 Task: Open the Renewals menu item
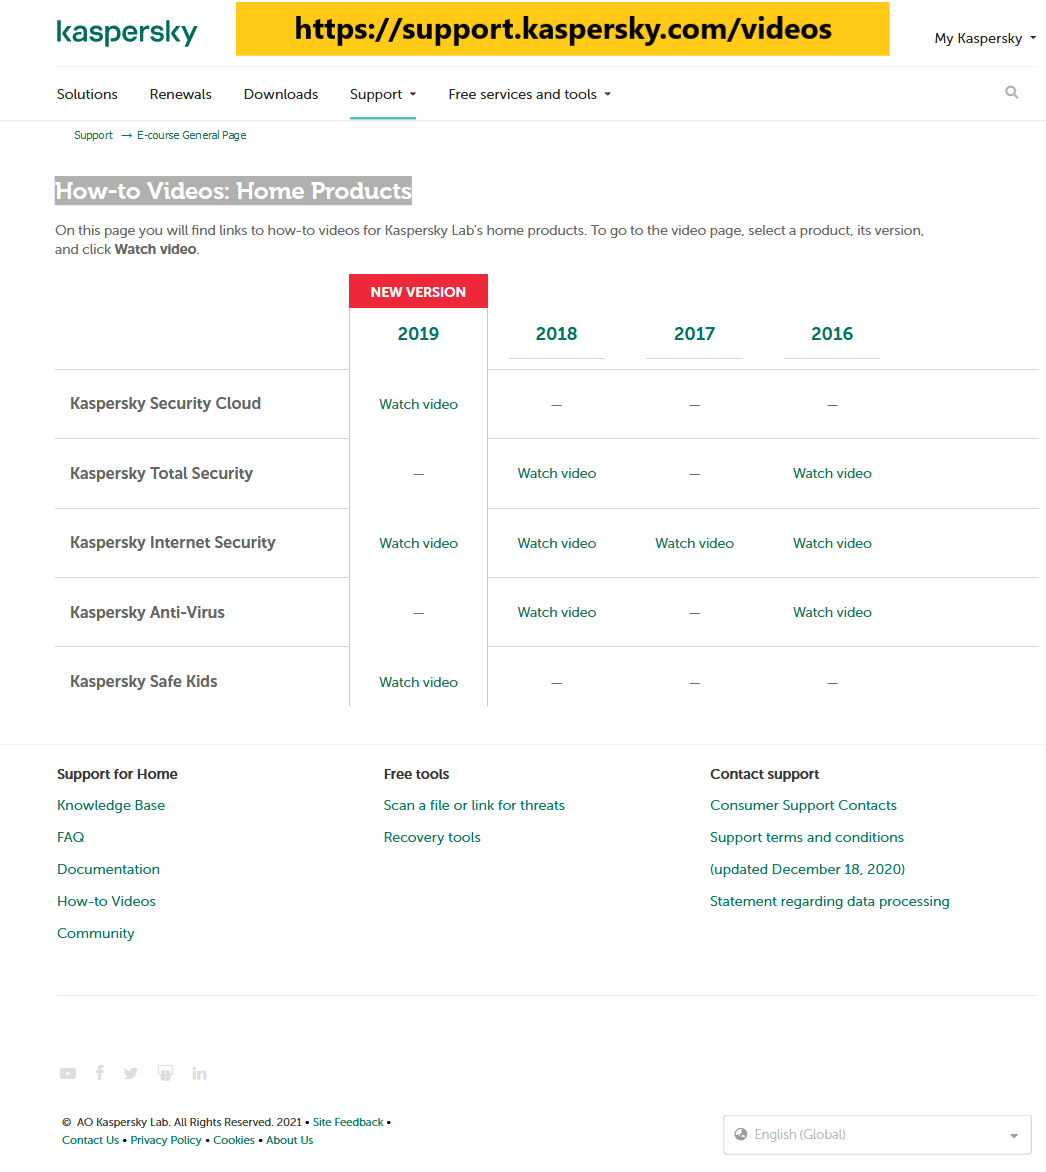point(180,94)
